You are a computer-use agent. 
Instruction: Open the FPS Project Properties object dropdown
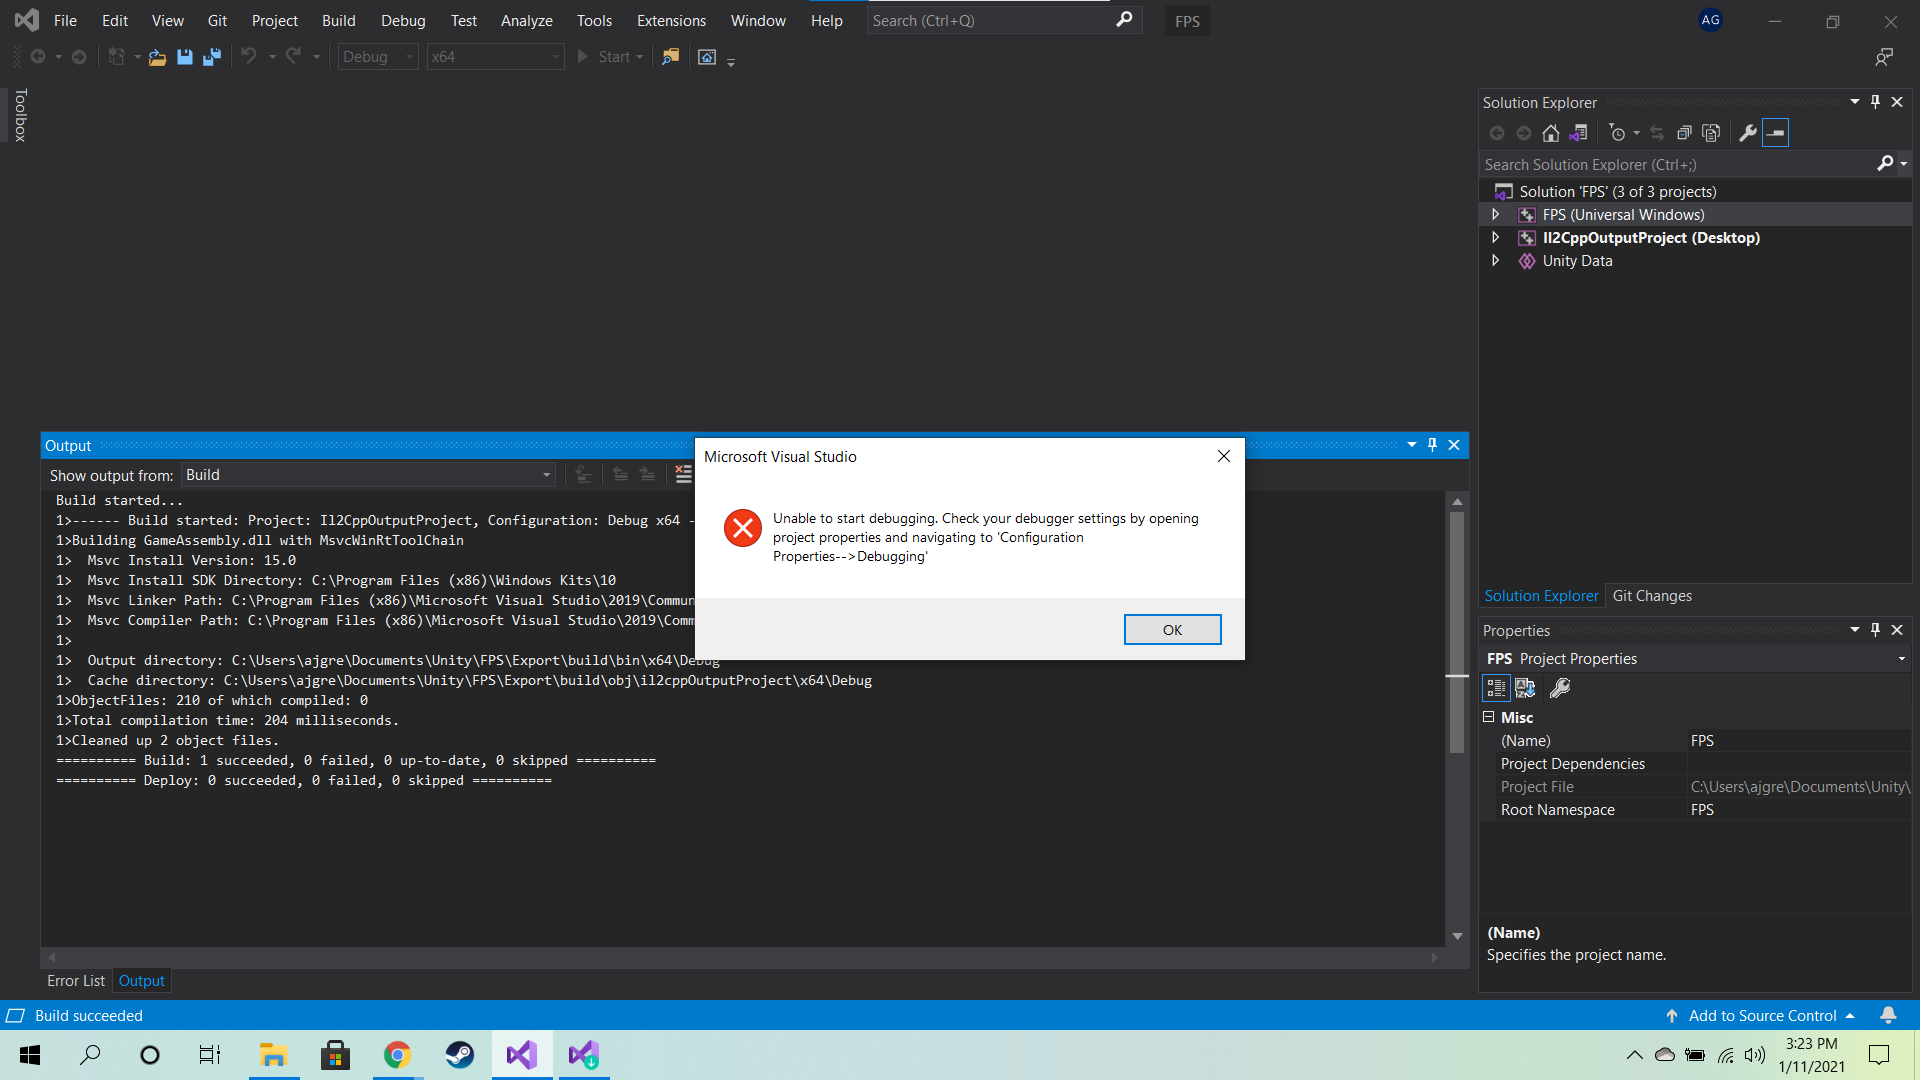pos(1901,659)
